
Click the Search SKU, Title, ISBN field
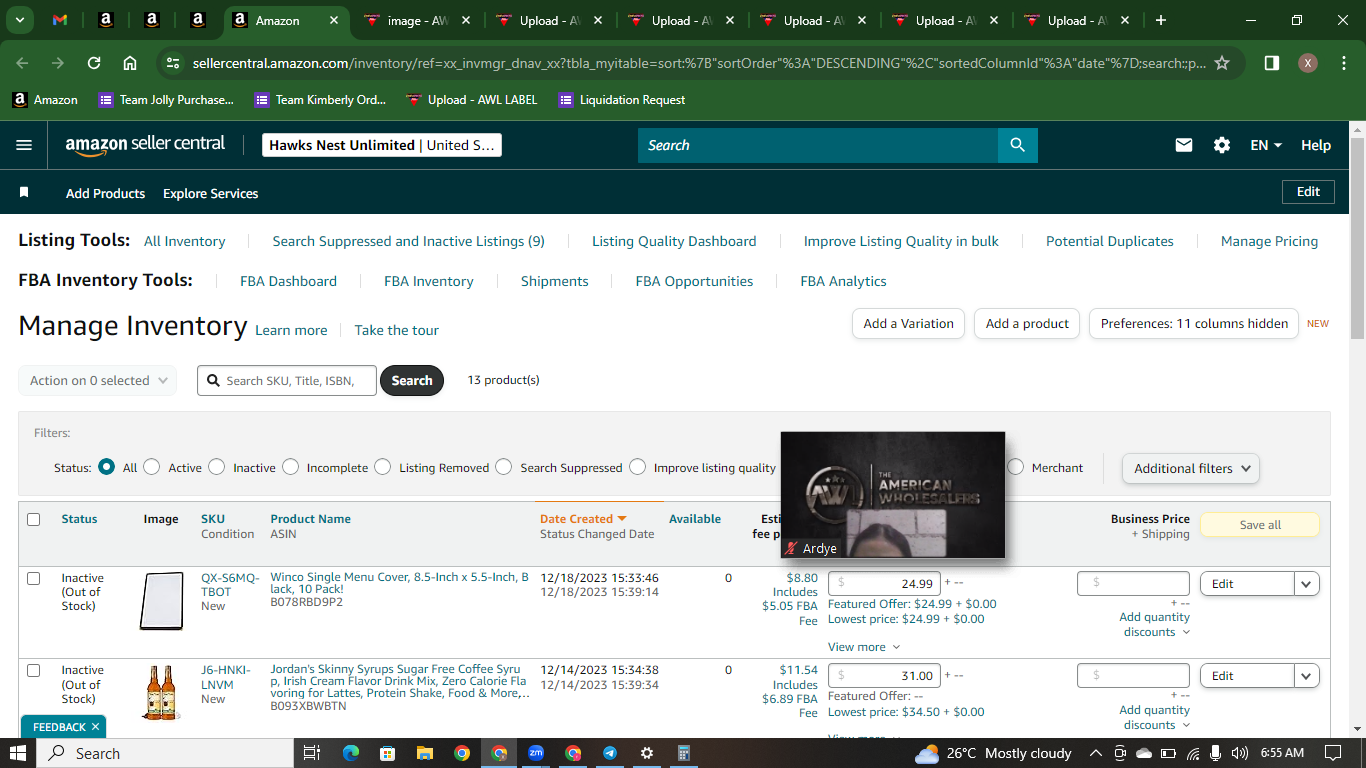pos(287,380)
